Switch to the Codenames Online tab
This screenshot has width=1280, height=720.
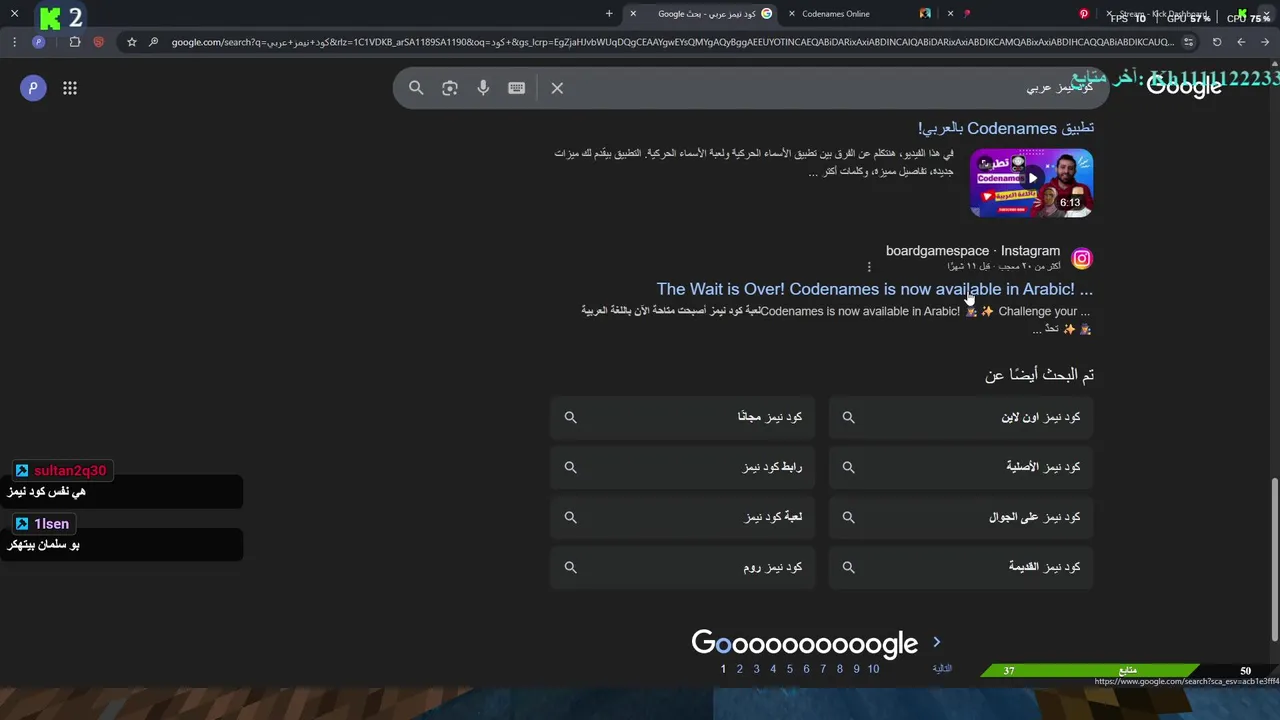[x=848, y=14]
